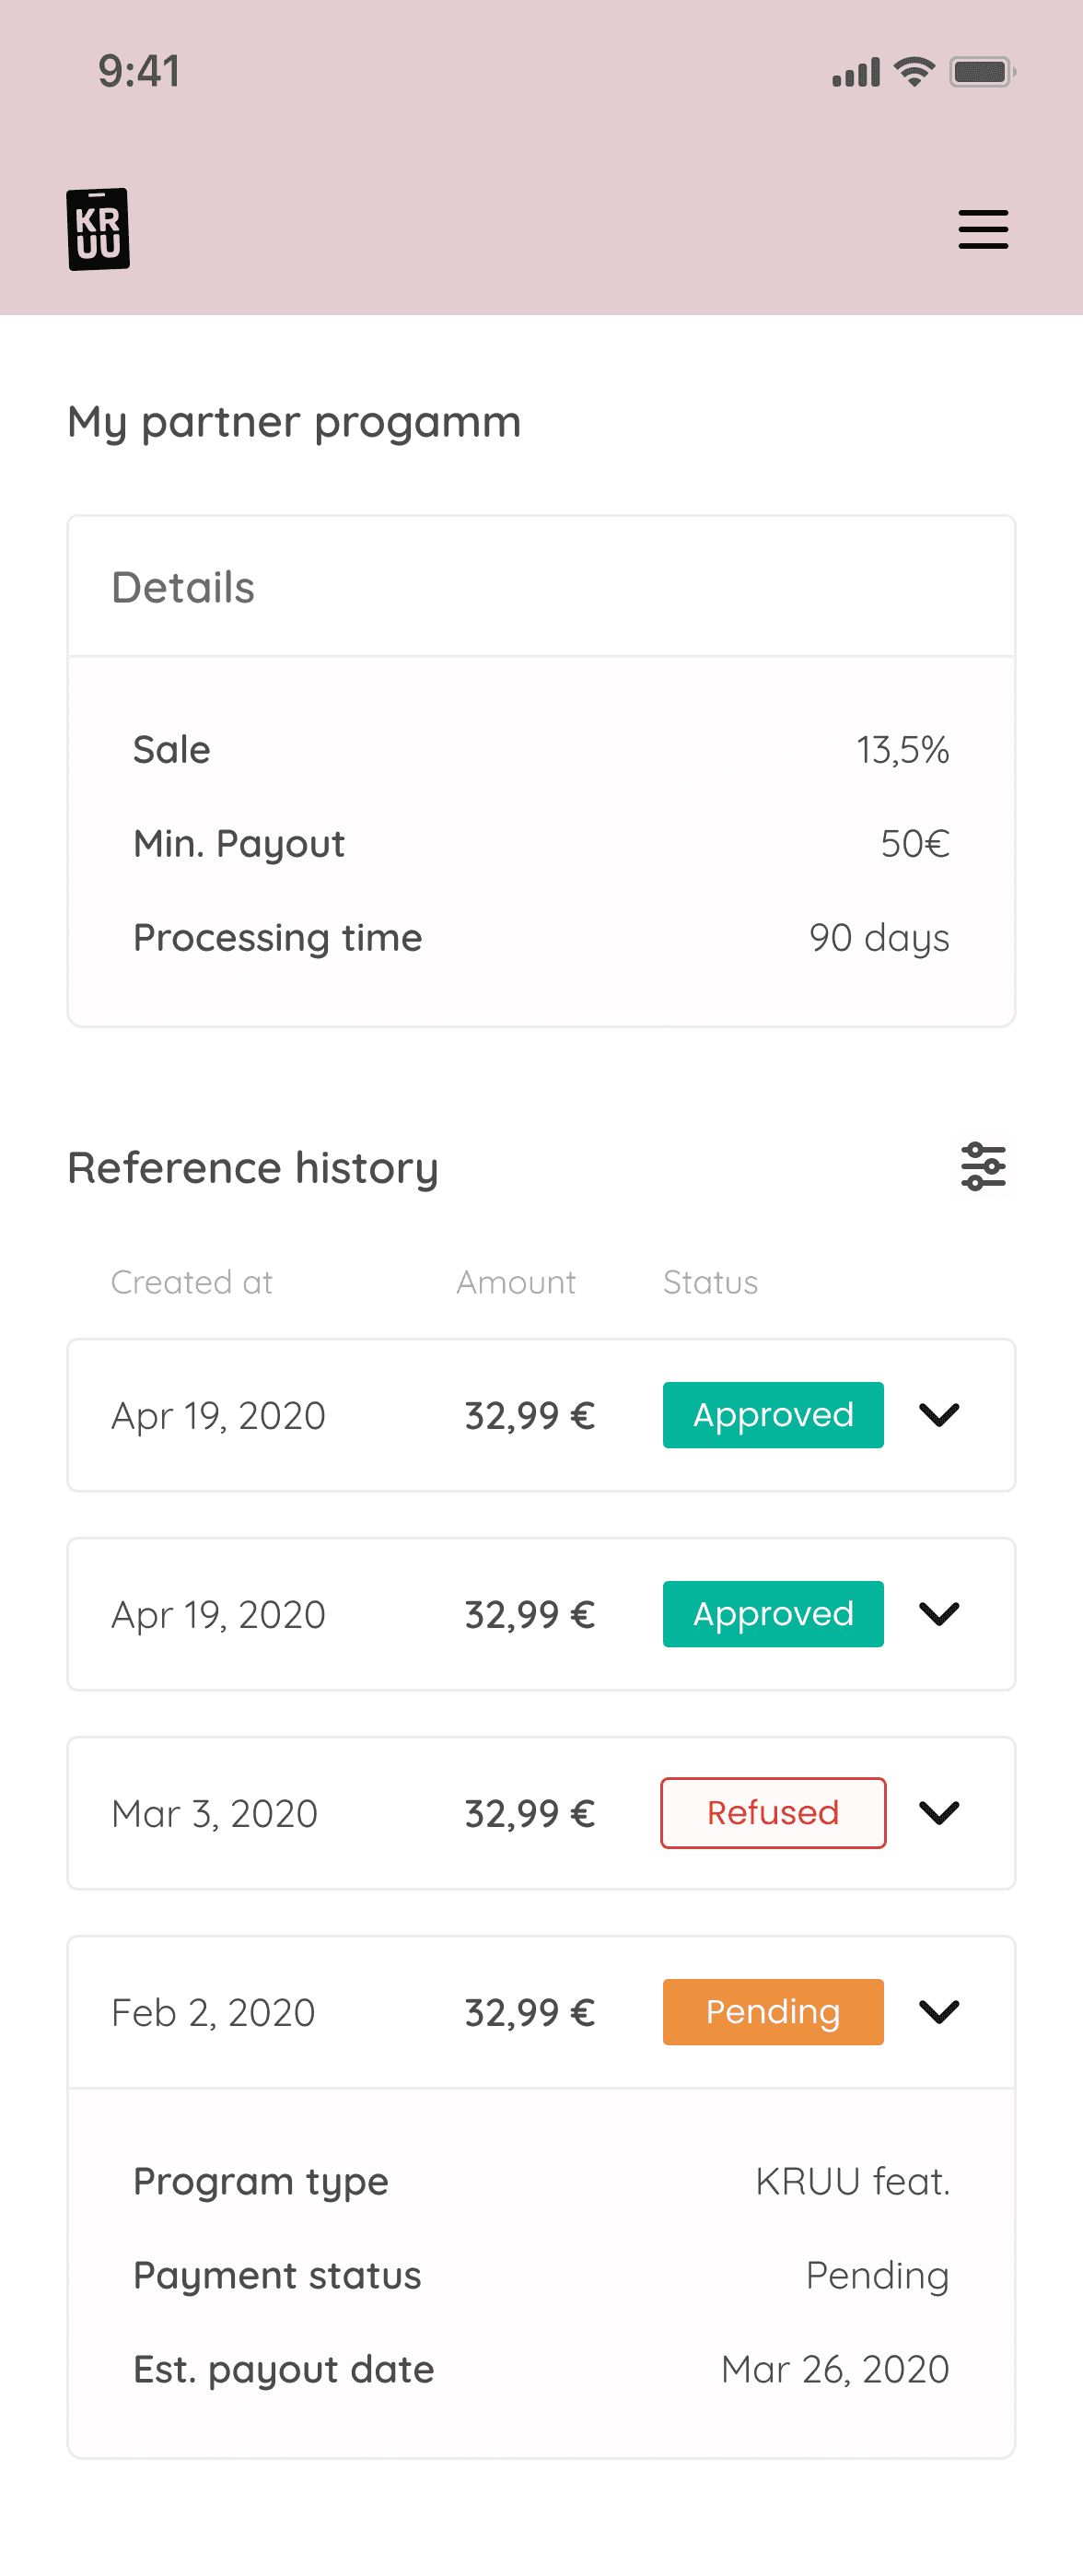Viewport: 1083px width, 2576px height.
Task: Expand the Mar 3, 2020 Refused entry
Action: pyautogui.click(x=939, y=1812)
